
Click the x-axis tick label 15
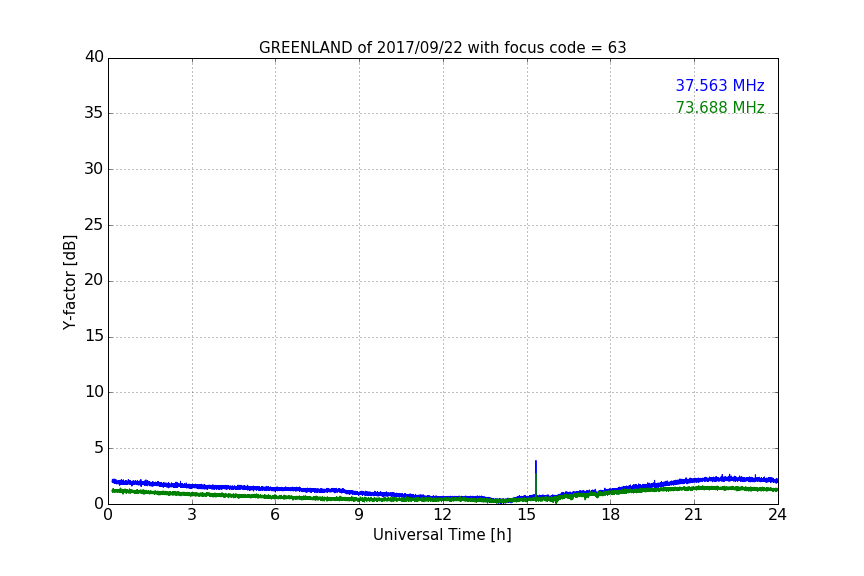[527, 515]
